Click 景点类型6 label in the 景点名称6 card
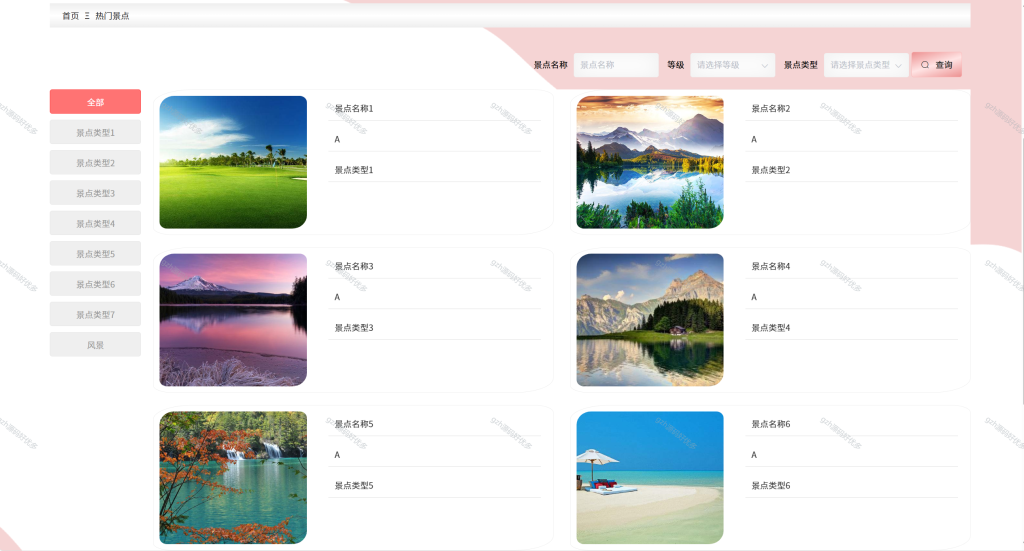The width and height of the screenshot is (1024, 551). 771,485
